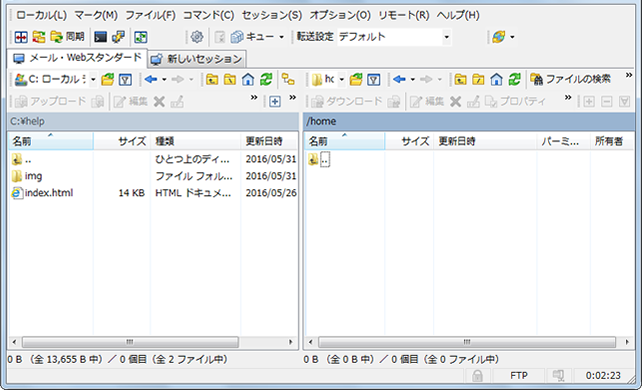
Task: Click the ダウンロード download button
Action: tap(346, 101)
